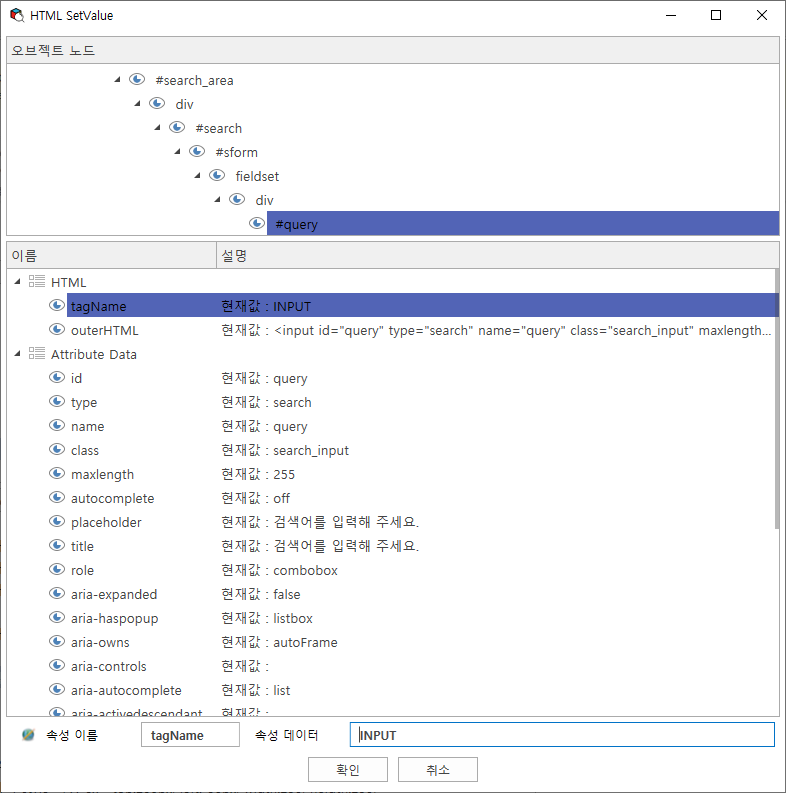Click the eye icon next to #query node

click(x=257, y=223)
